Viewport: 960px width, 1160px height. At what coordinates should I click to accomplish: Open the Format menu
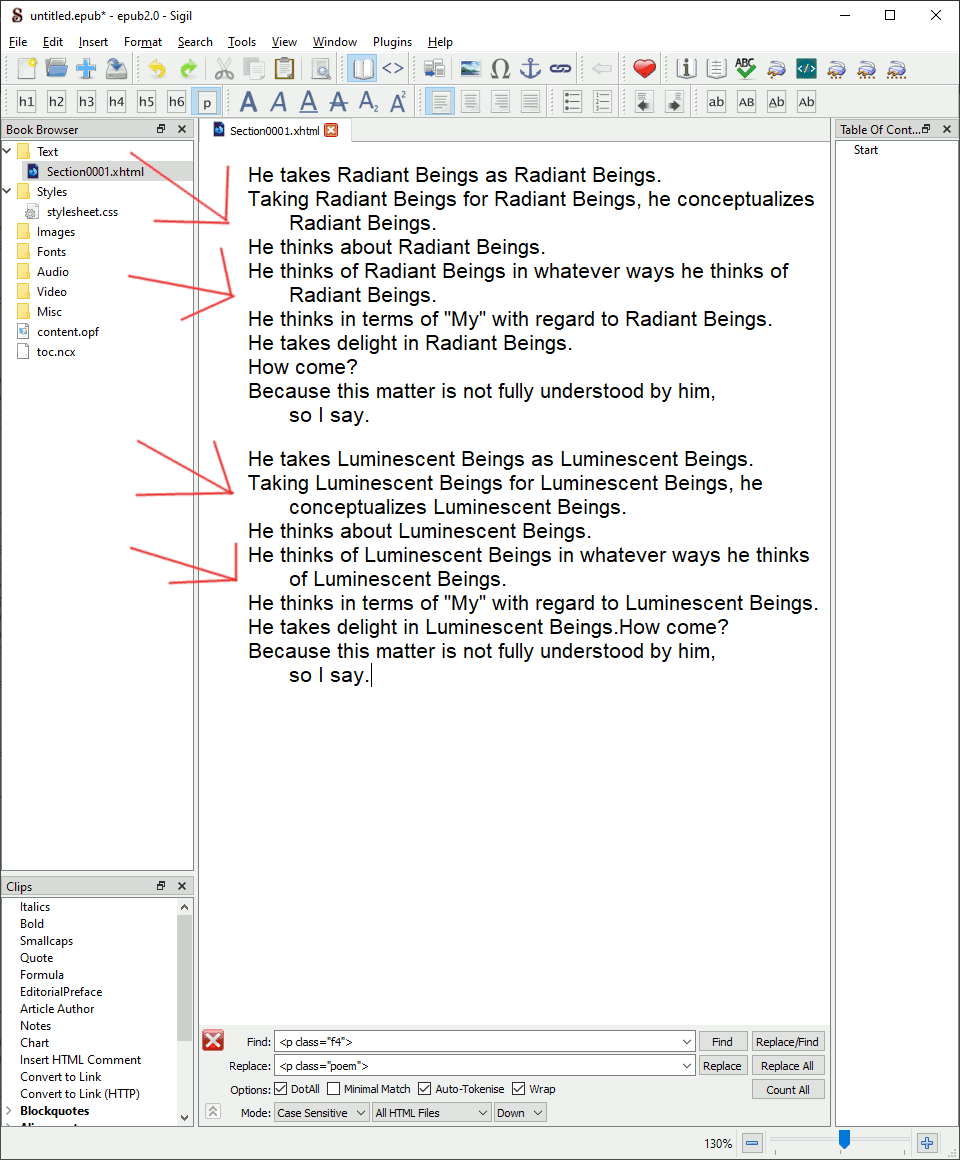click(x=143, y=42)
